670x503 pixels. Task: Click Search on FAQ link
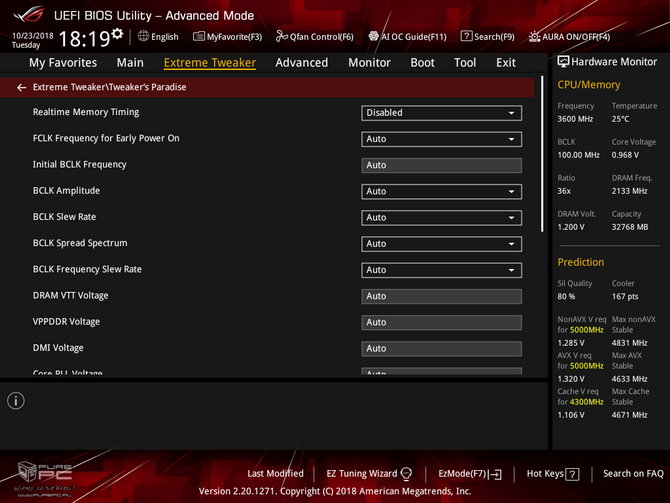633,474
